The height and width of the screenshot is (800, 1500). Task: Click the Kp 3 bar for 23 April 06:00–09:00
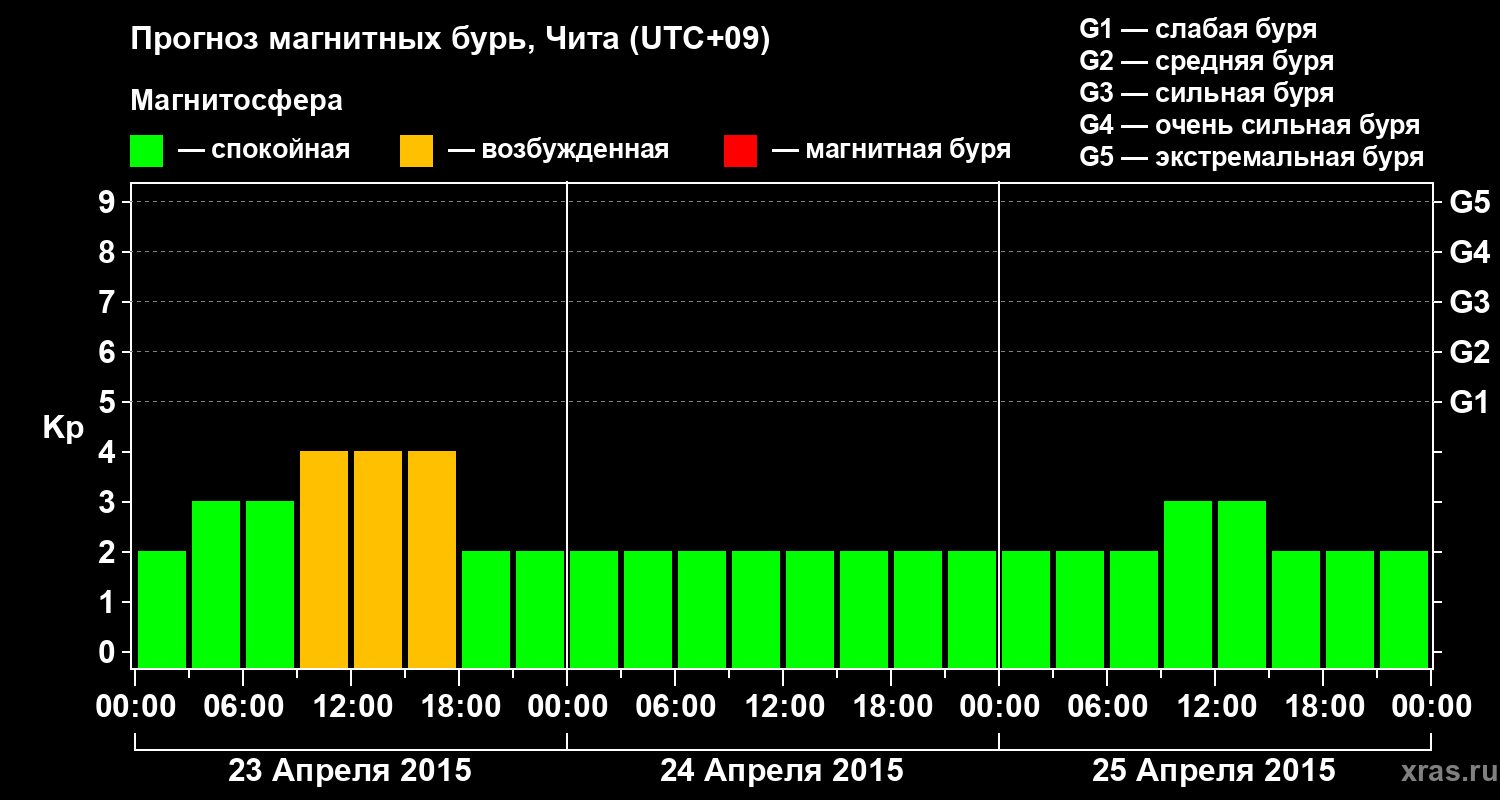(270, 584)
